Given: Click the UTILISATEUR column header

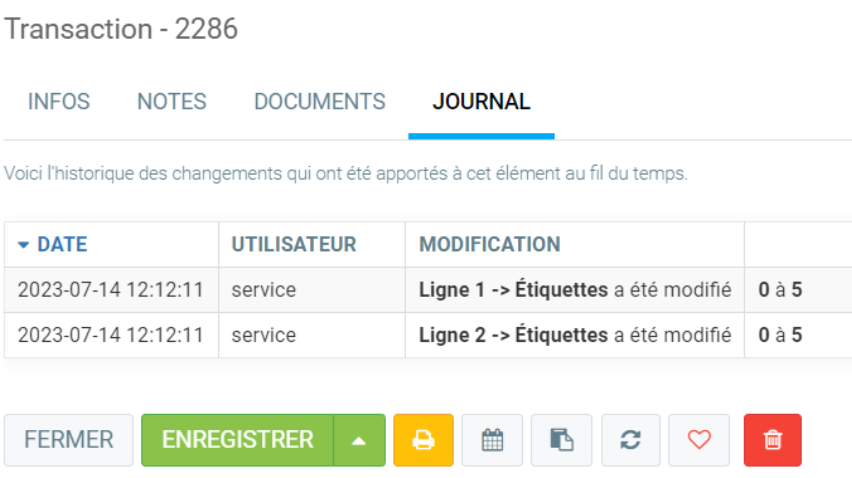Looking at the screenshot, I should tap(294, 244).
